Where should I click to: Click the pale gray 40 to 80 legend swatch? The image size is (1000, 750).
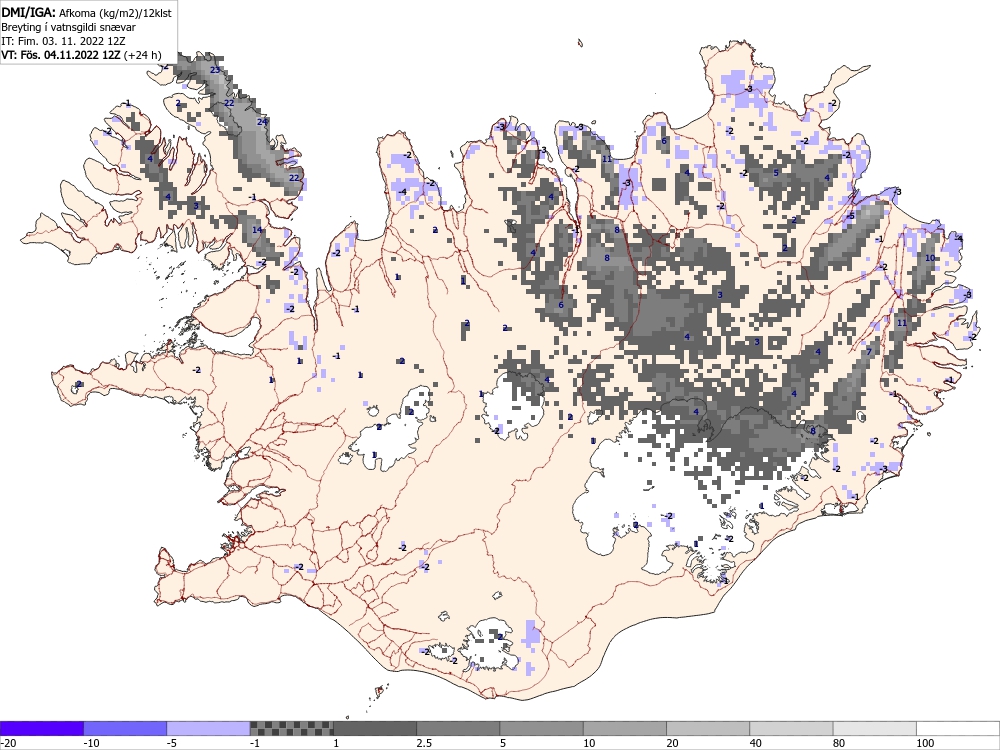click(791, 728)
